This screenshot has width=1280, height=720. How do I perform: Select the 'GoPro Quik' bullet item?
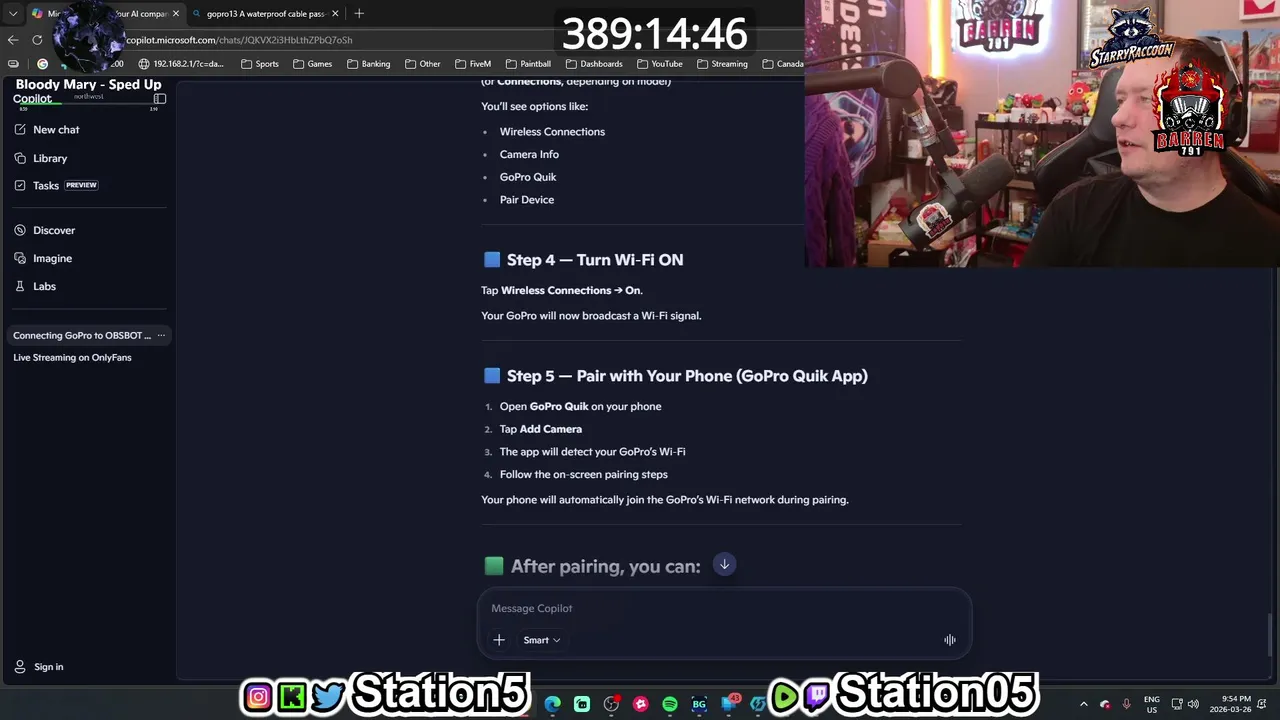click(x=528, y=177)
